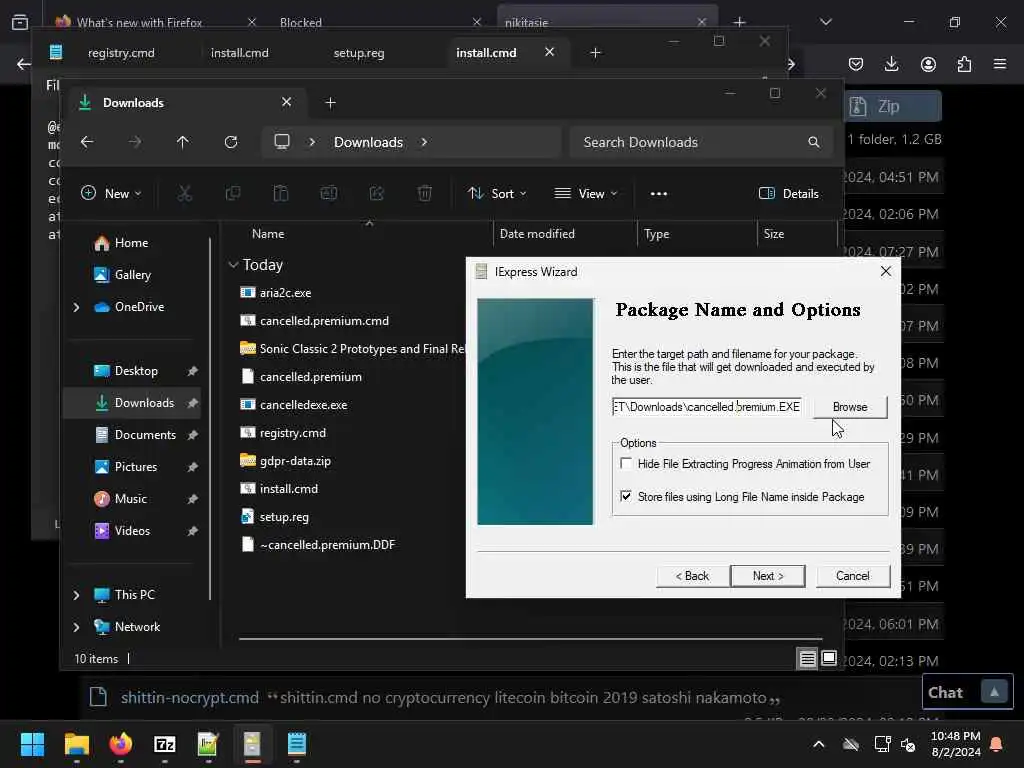Switch to large thumbnails view icon in status bar
The image size is (1024, 768).
[x=829, y=658]
